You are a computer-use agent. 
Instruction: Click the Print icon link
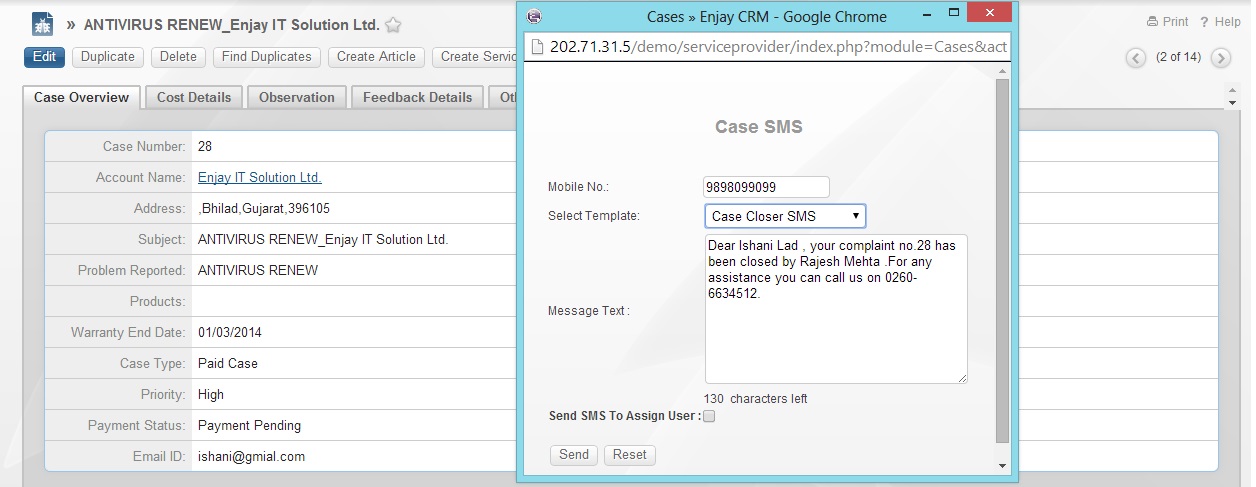tap(1167, 22)
